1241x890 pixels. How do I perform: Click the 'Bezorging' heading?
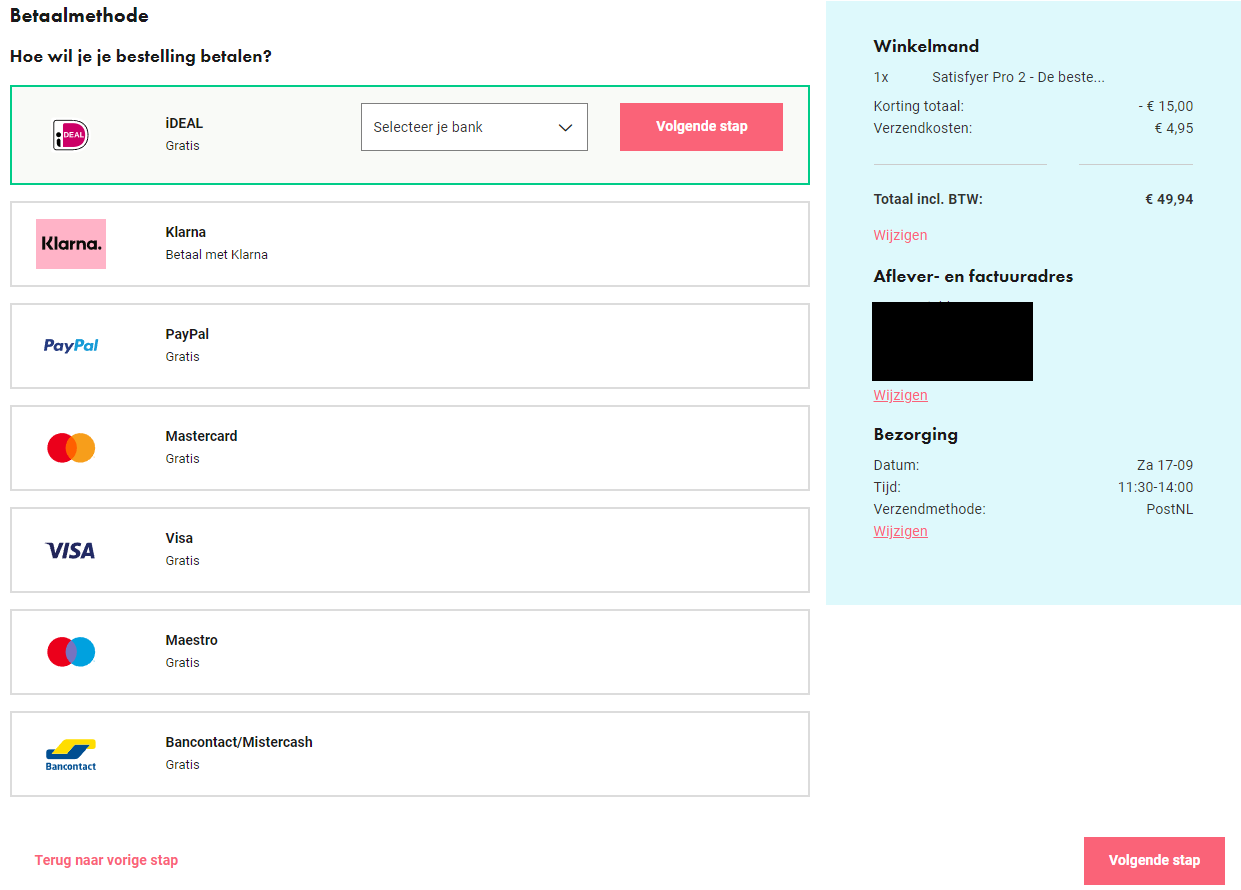(x=915, y=434)
